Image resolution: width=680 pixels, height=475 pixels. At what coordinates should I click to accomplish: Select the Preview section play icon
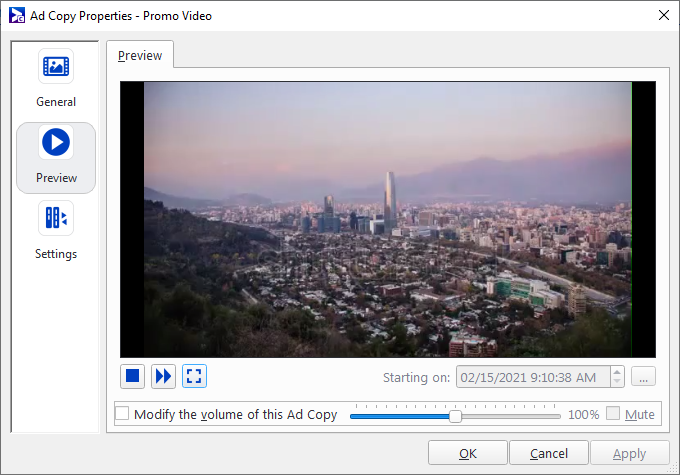(x=56, y=142)
